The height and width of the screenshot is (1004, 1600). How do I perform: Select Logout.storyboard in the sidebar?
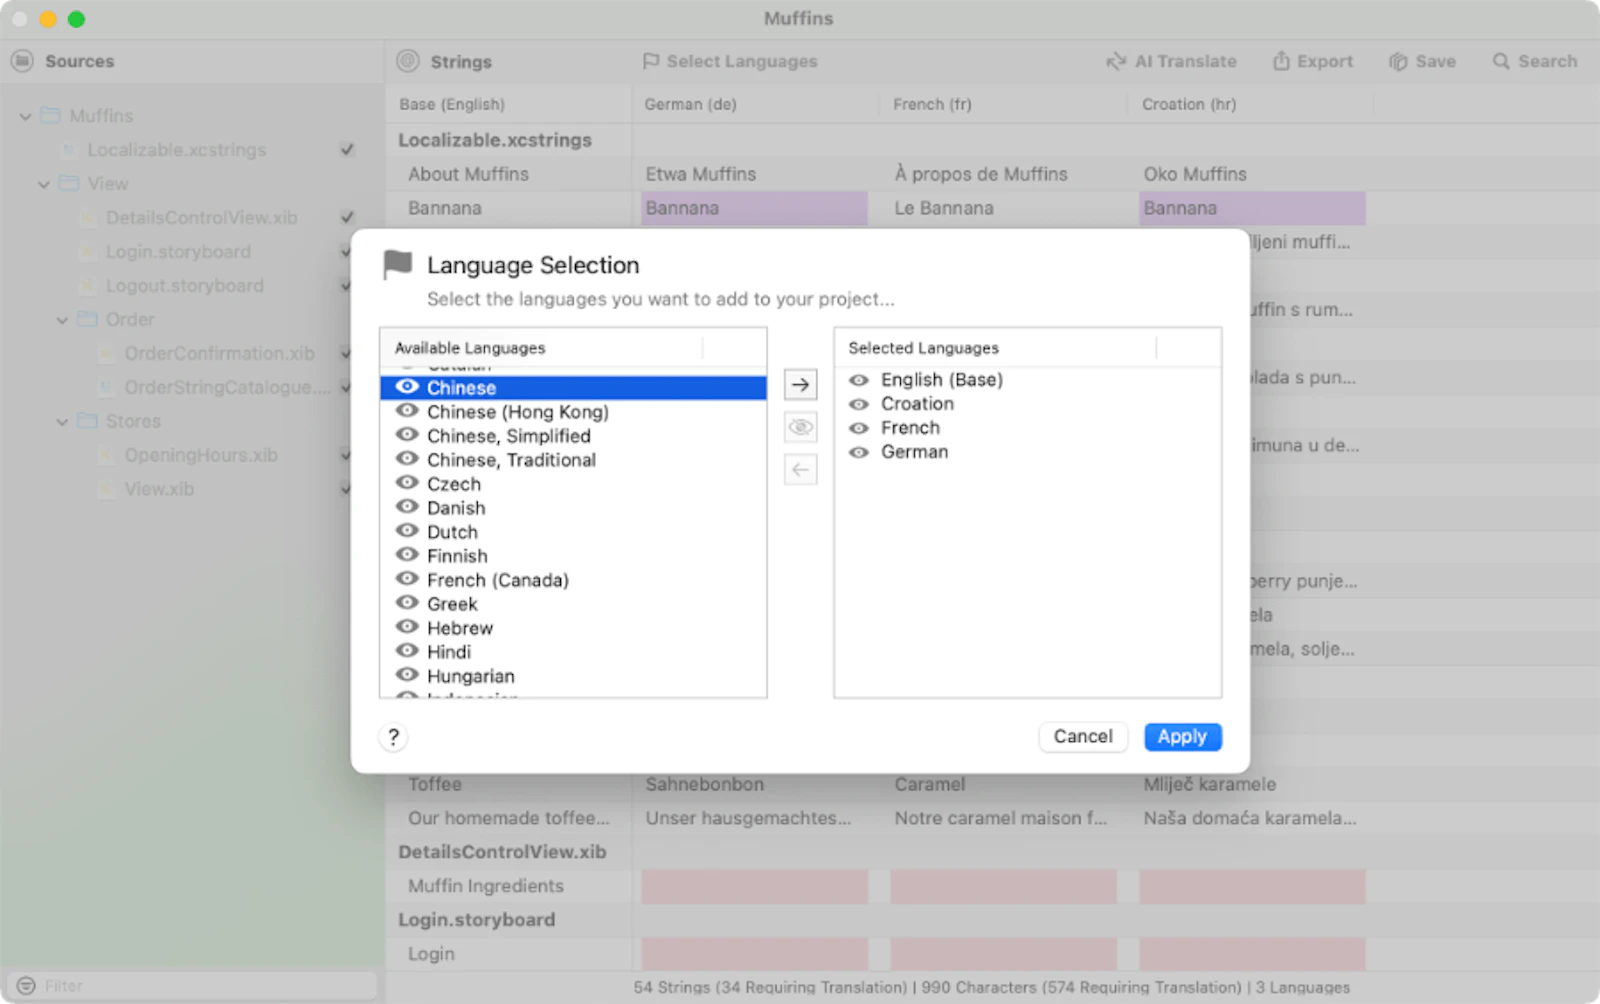[x=185, y=286]
